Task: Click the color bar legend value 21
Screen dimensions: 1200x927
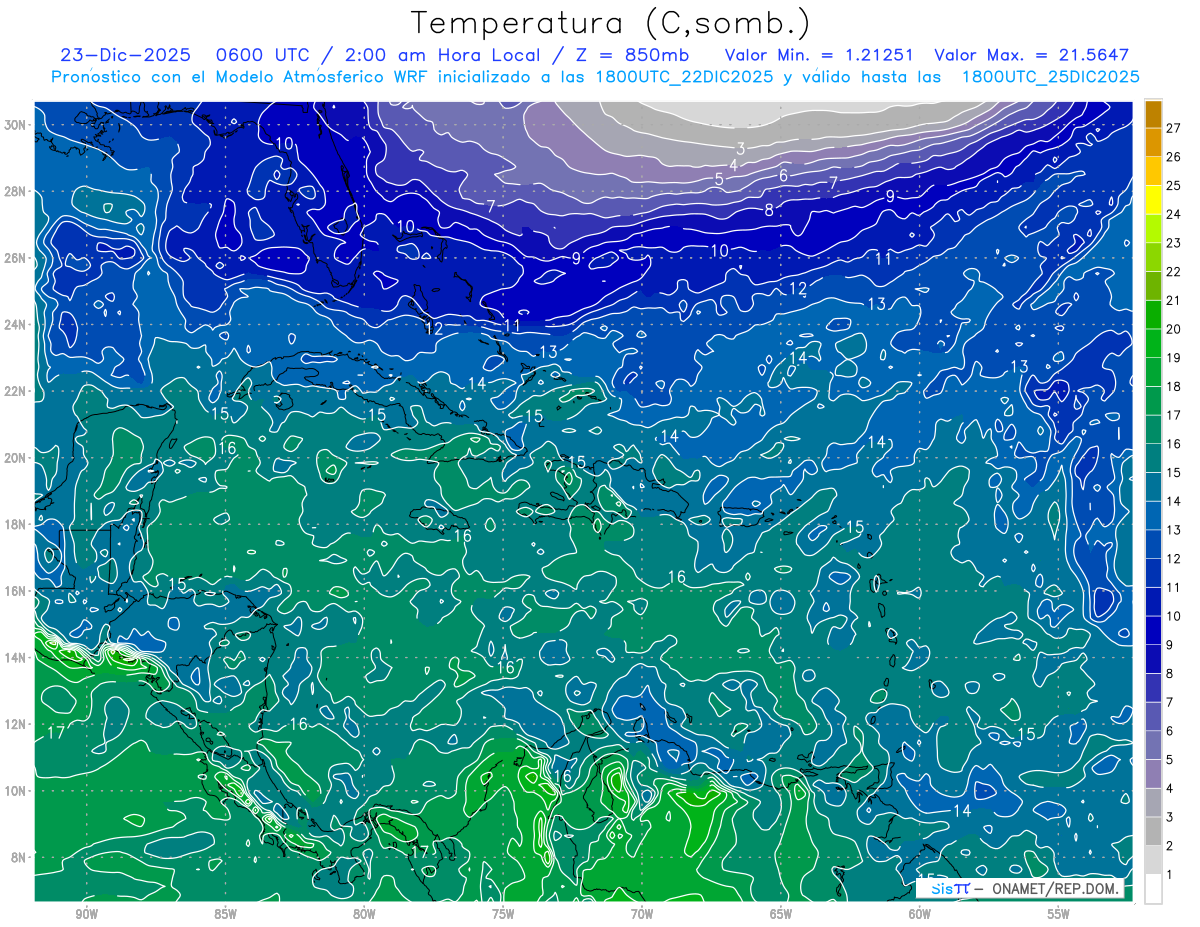Action: coord(1173,300)
